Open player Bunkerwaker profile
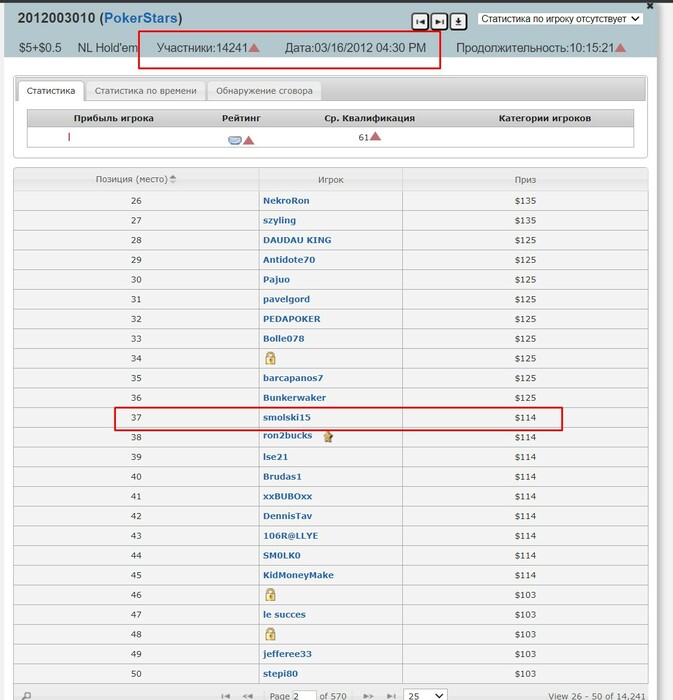Viewport: 673px width, 700px height. click(x=294, y=397)
